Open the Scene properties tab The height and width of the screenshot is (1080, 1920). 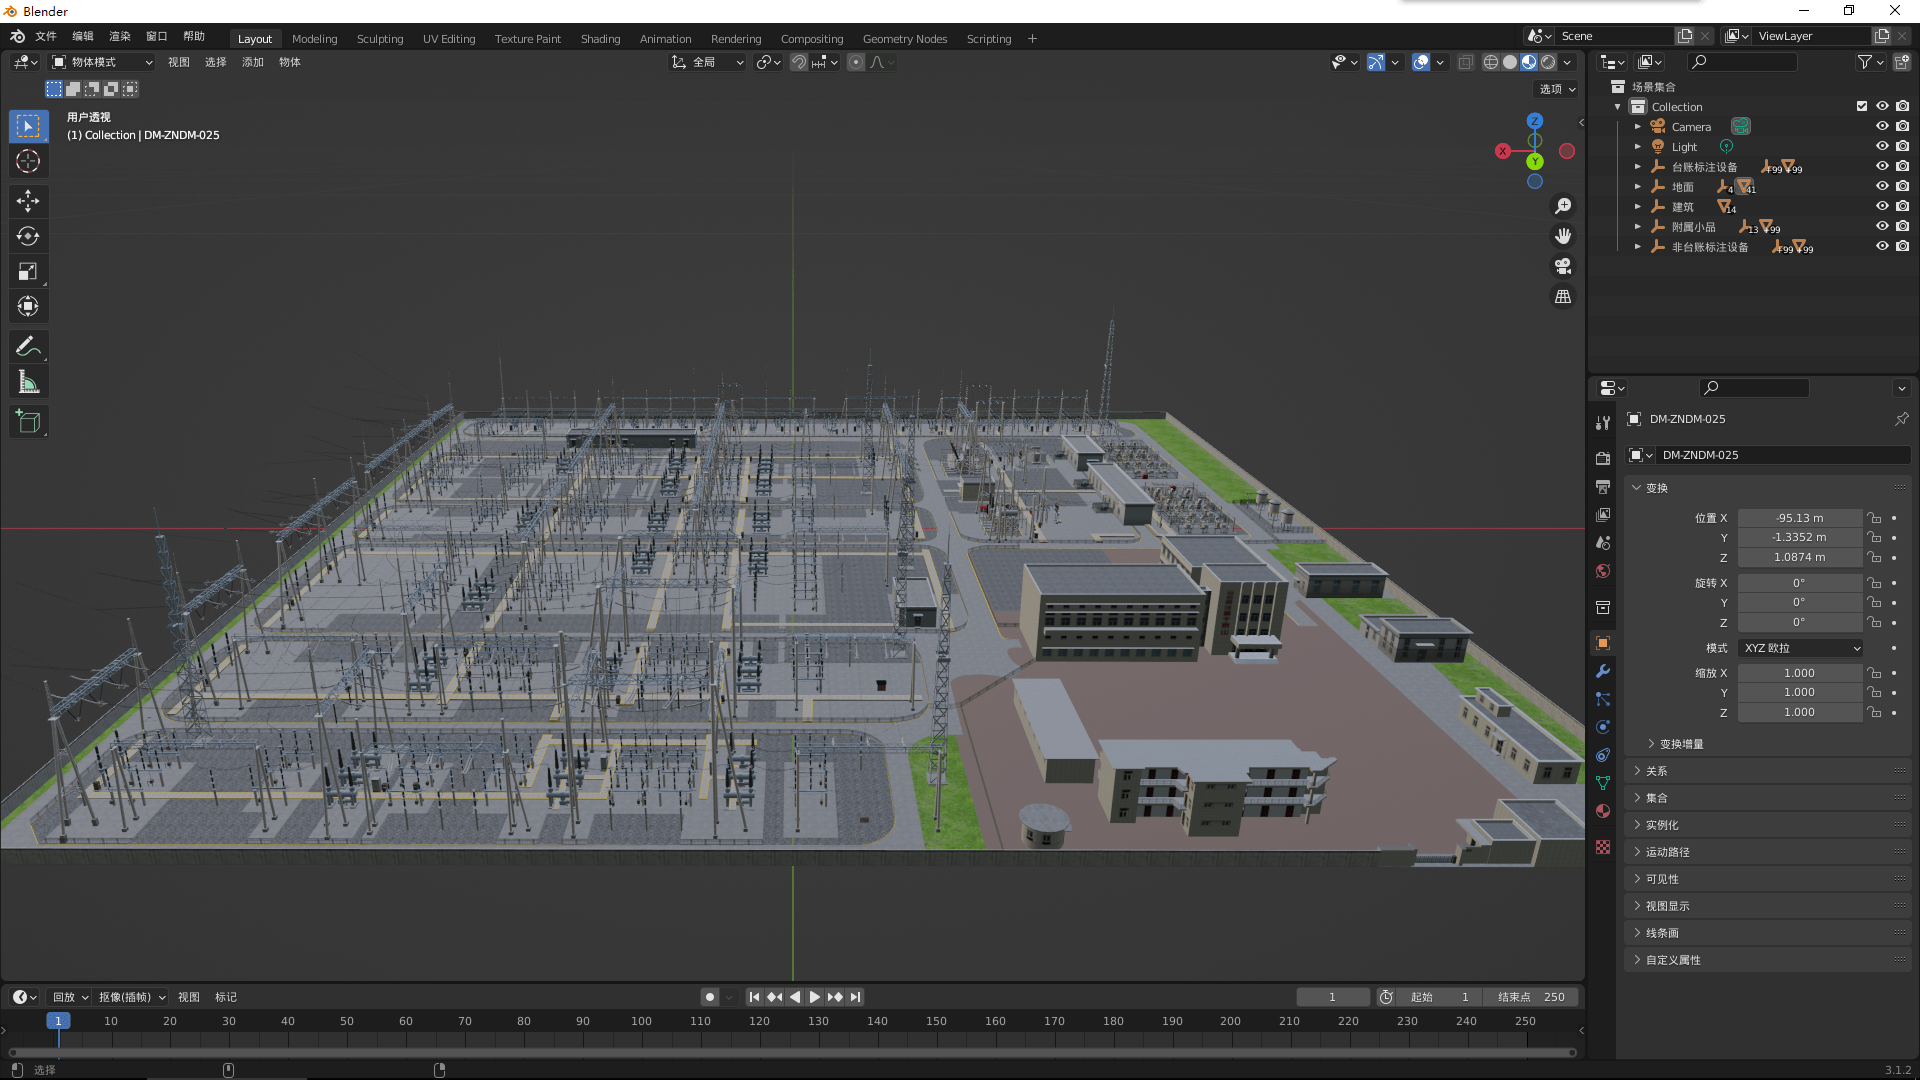1603,542
